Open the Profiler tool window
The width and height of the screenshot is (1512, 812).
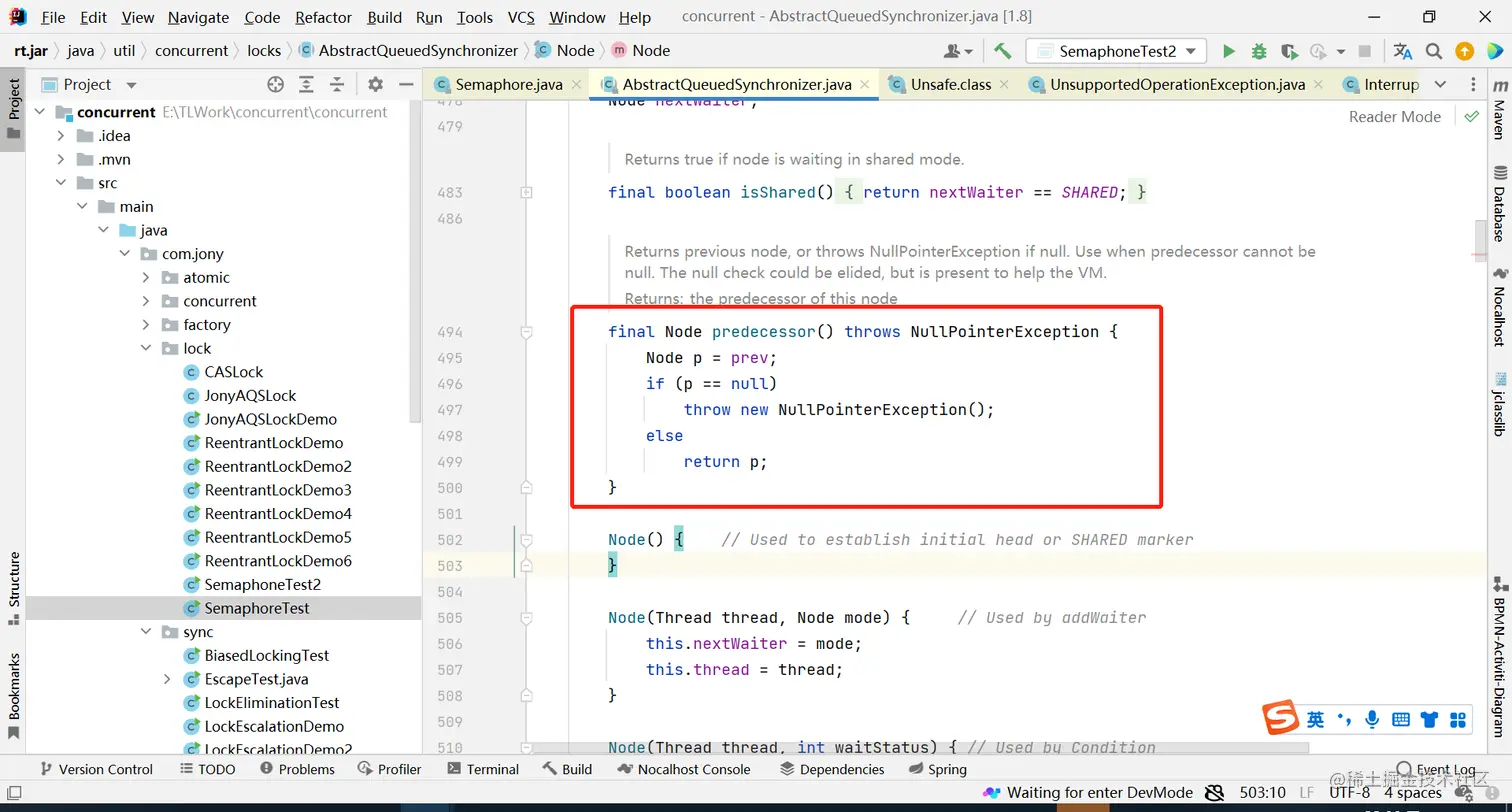(x=389, y=769)
